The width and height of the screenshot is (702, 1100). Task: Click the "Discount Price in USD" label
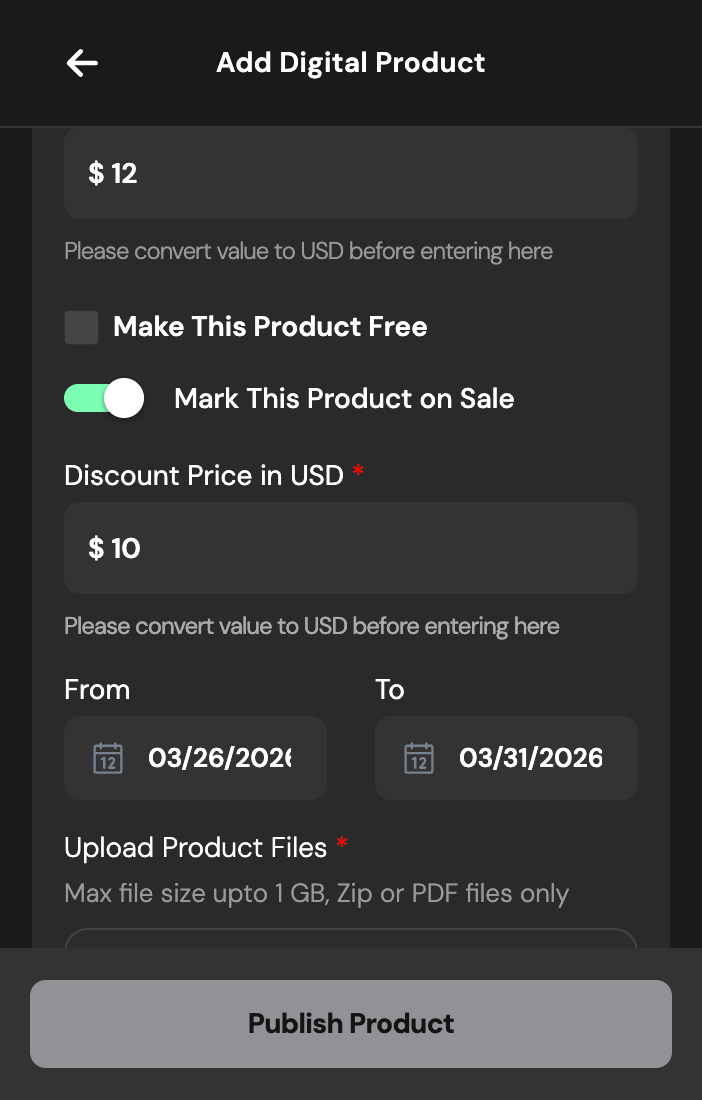pyautogui.click(x=204, y=475)
